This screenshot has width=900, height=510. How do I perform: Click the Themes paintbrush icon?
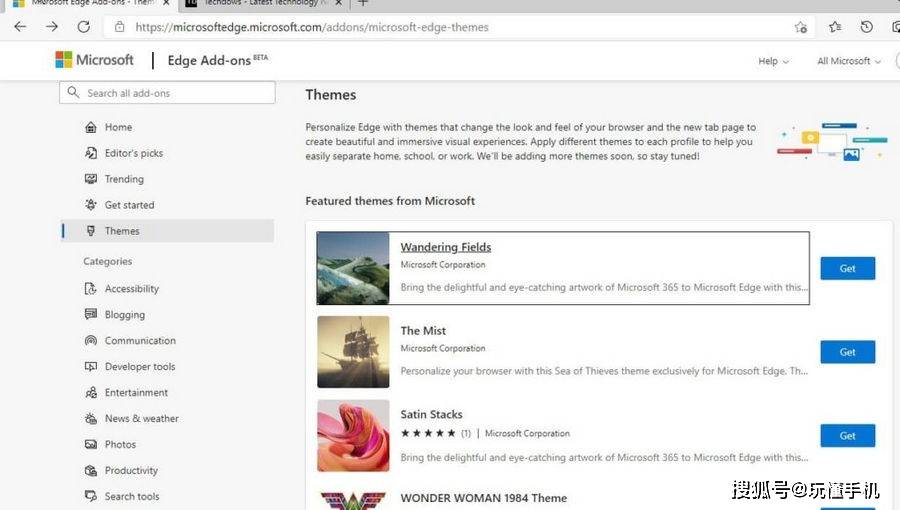click(x=91, y=231)
